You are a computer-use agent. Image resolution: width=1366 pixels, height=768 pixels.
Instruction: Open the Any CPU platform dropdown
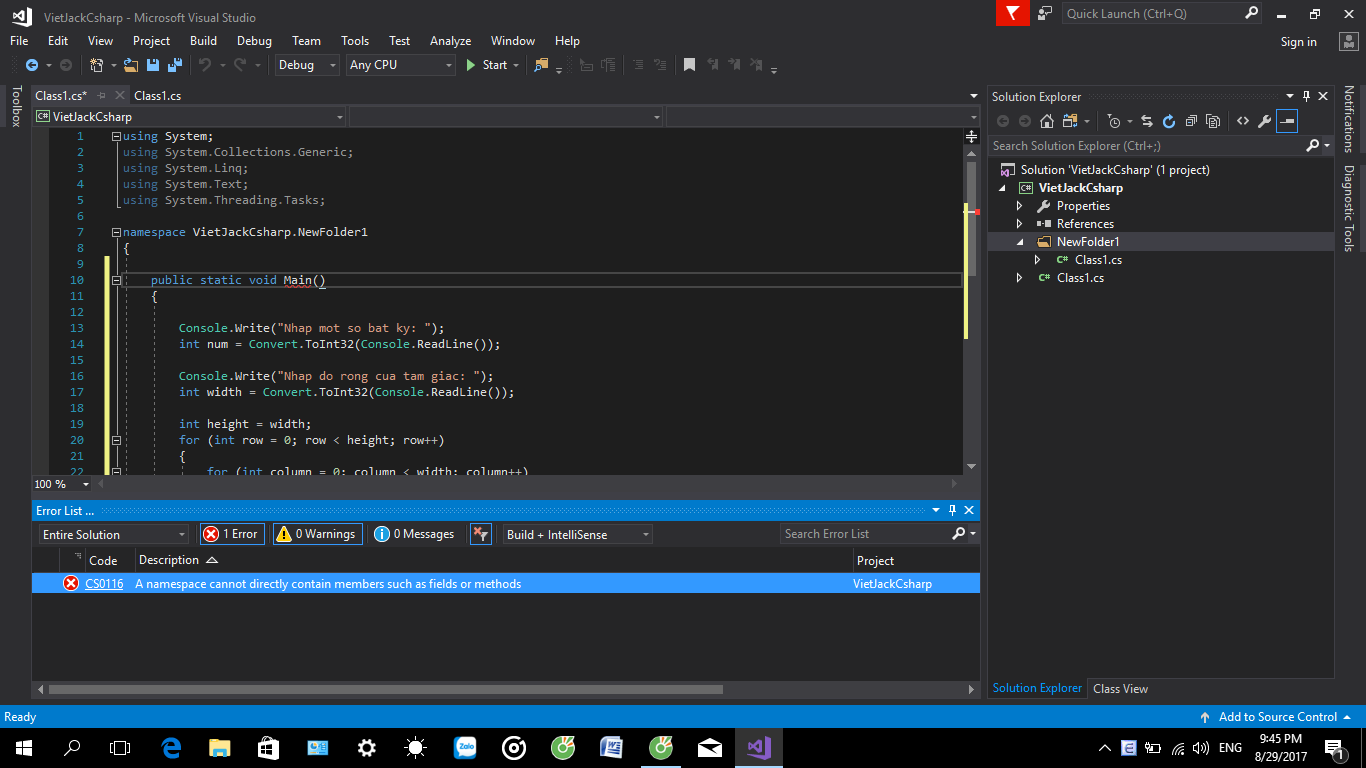click(x=400, y=65)
